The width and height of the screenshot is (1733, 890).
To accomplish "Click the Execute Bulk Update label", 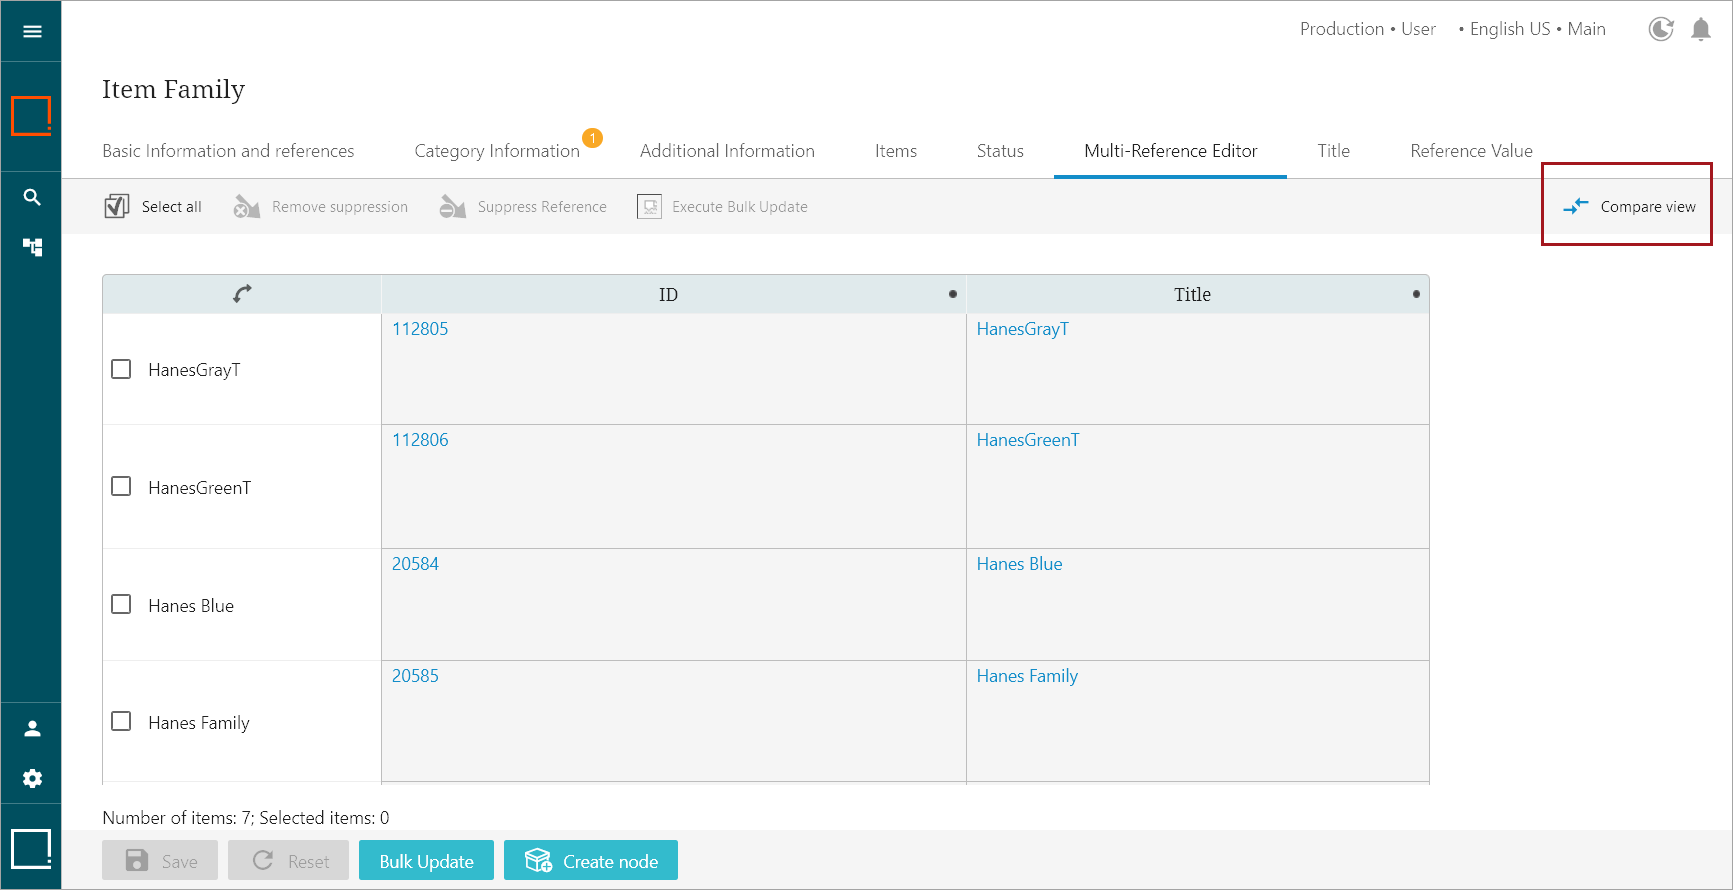I will (740, 207).
